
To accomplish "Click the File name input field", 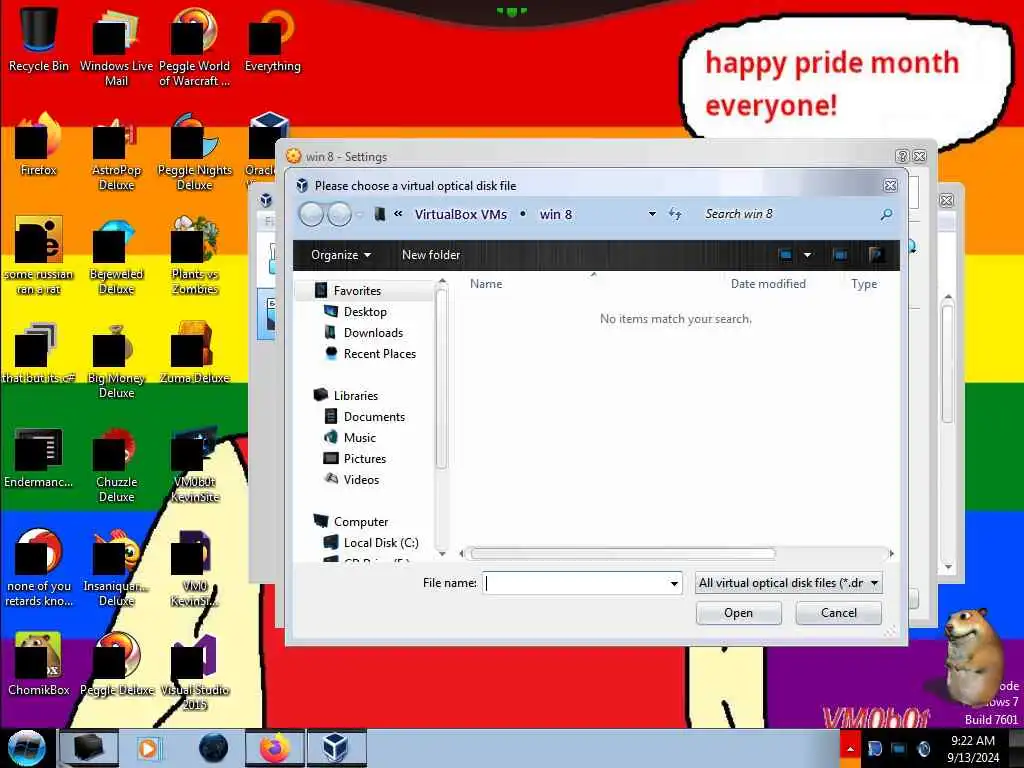I will tap(583, 583).
